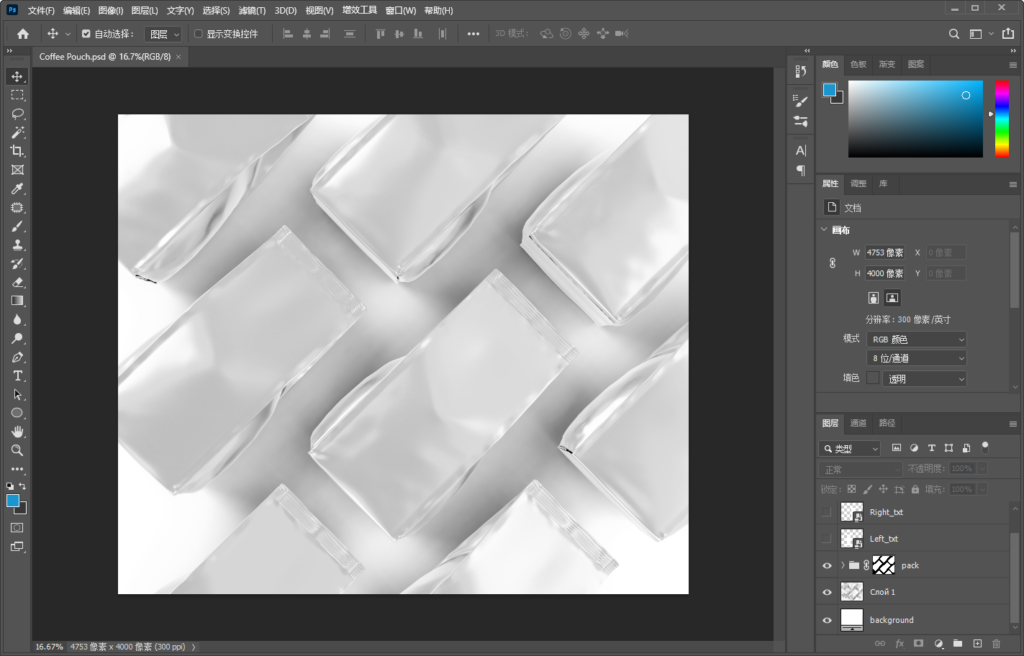
Task: Open the Filter menu
Action: [252, 10]
